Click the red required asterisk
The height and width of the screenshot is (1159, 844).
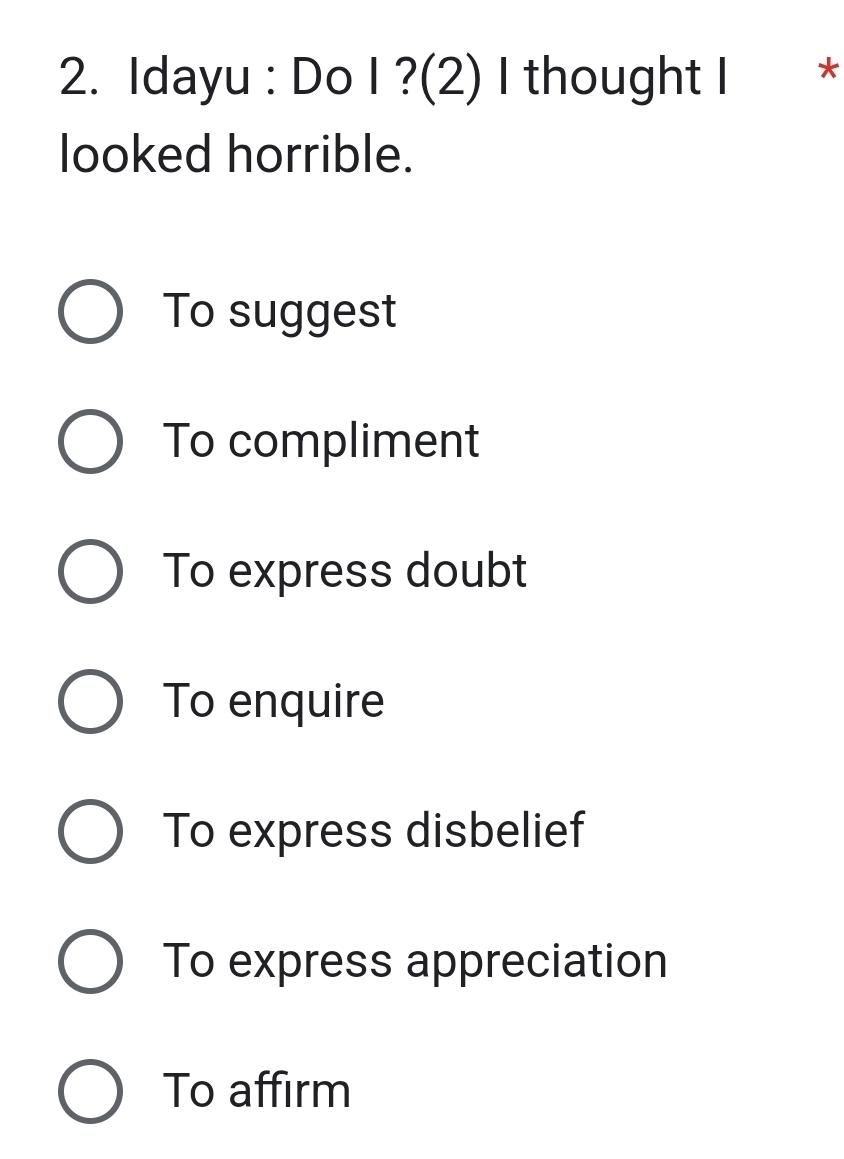click(826, 72)
